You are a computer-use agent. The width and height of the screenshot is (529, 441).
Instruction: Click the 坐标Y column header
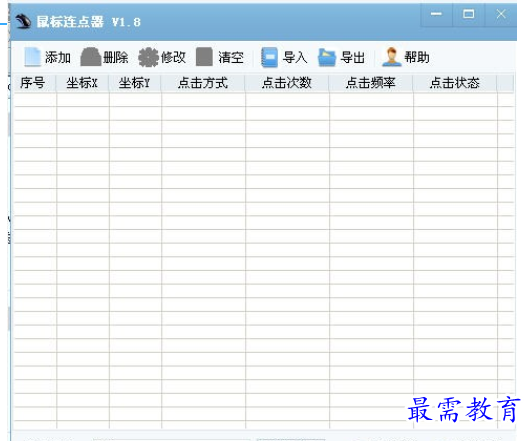pos(135,83)
